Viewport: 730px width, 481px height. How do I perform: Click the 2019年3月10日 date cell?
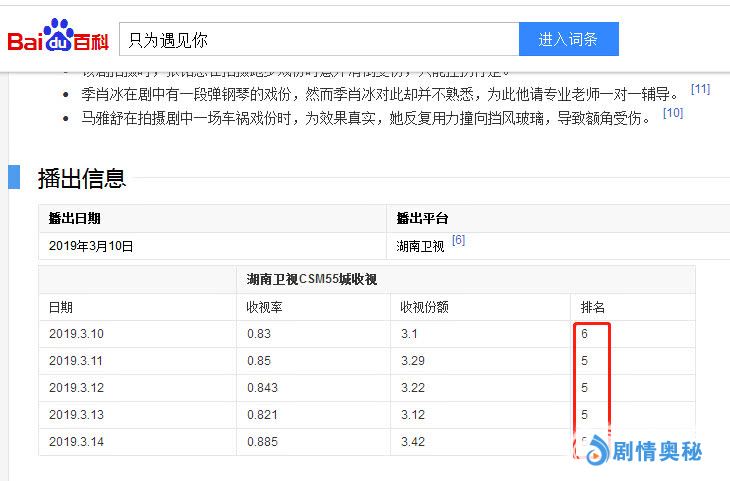tap(91, 246)
